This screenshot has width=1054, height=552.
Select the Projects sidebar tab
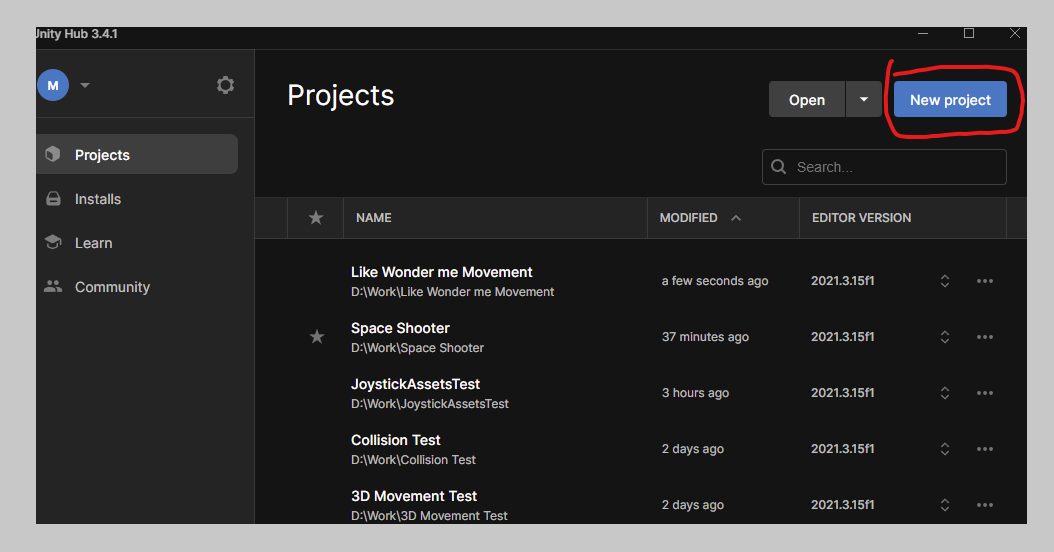tap(137, 155)
